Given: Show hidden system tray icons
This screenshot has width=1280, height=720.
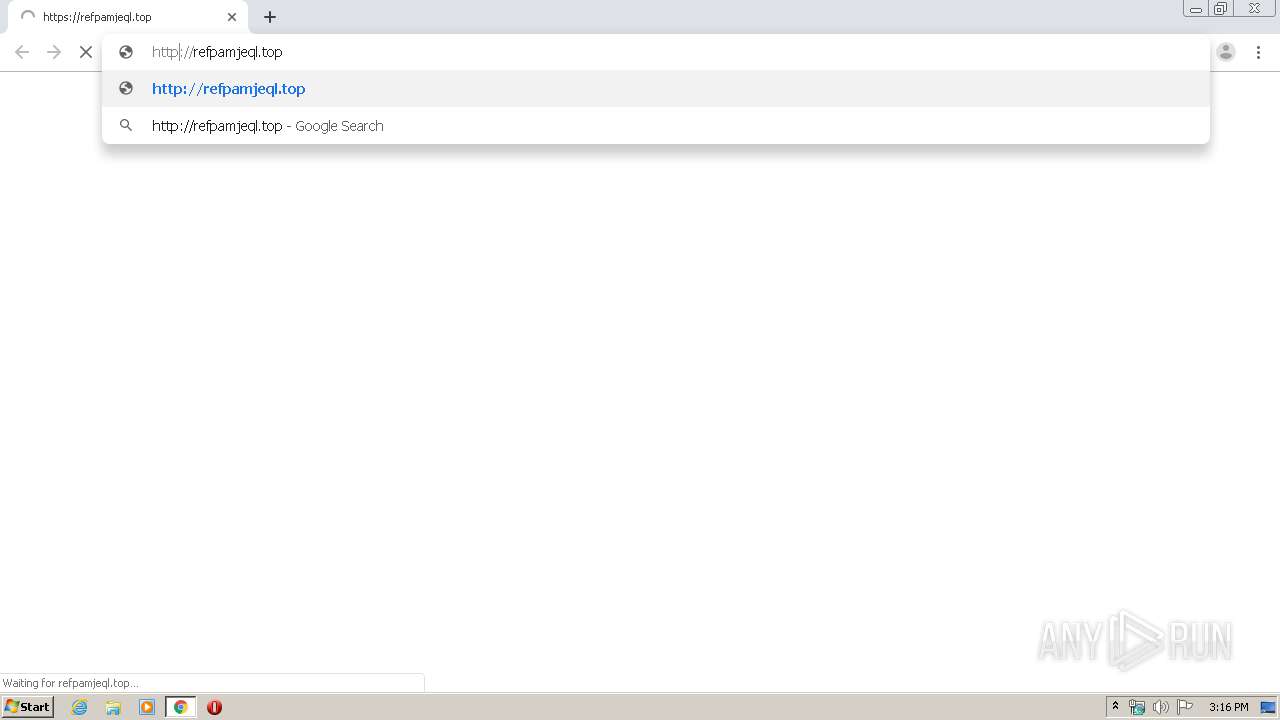Looking at the screenshot, I should point(1115,707).
